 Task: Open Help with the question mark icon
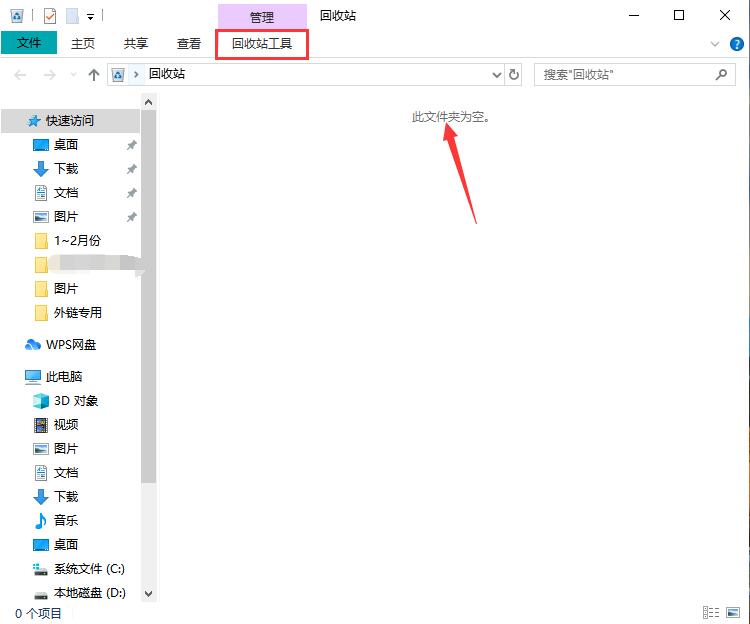click(737, 44)
